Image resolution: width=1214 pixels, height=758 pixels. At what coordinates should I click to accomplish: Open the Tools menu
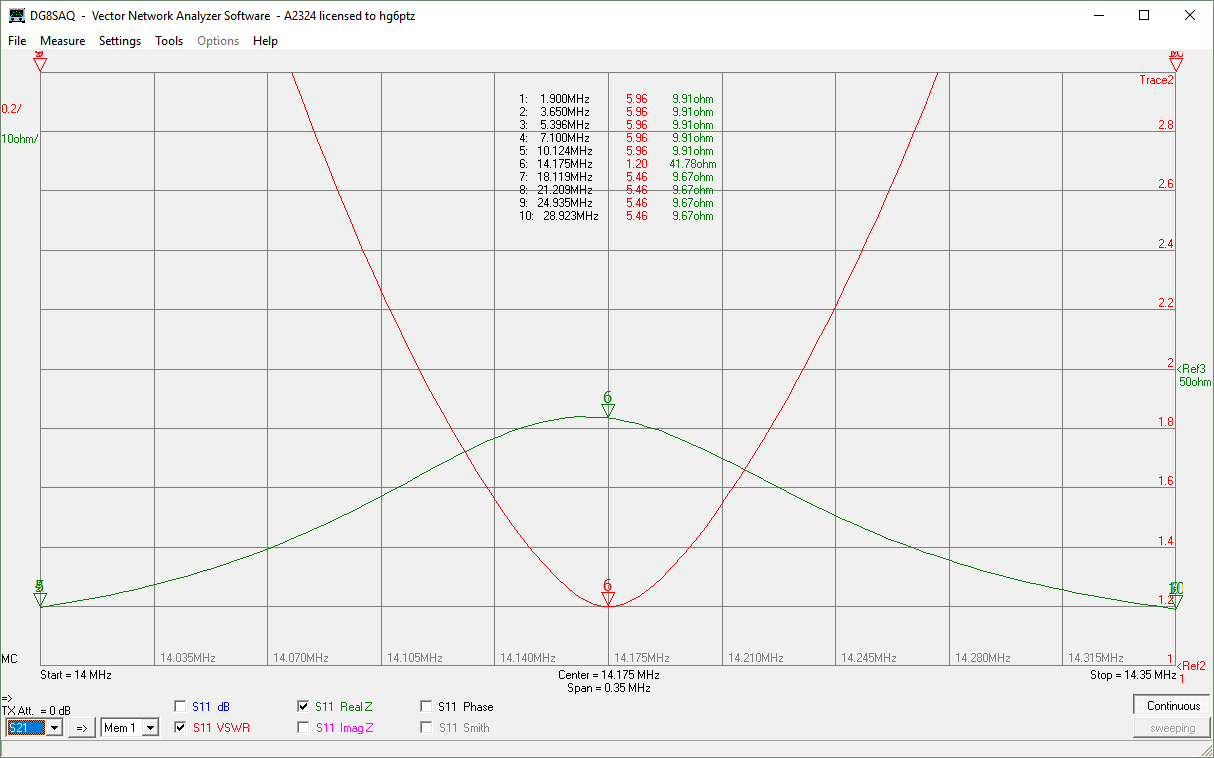tap(169, 41)
